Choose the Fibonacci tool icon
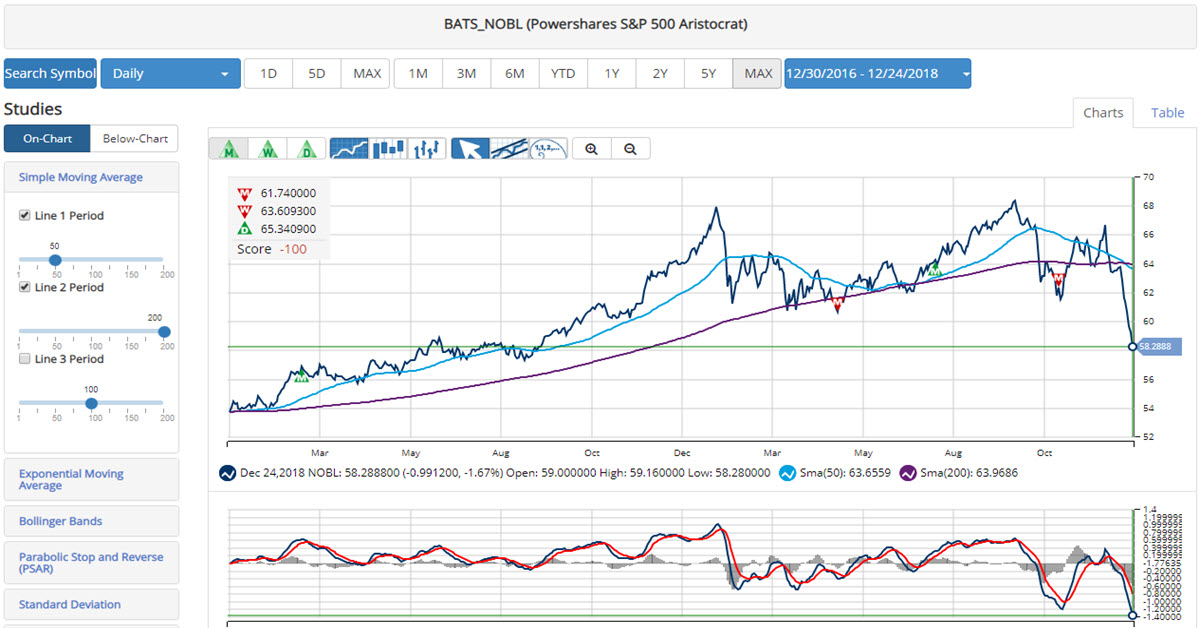 [x=548, y=149]
